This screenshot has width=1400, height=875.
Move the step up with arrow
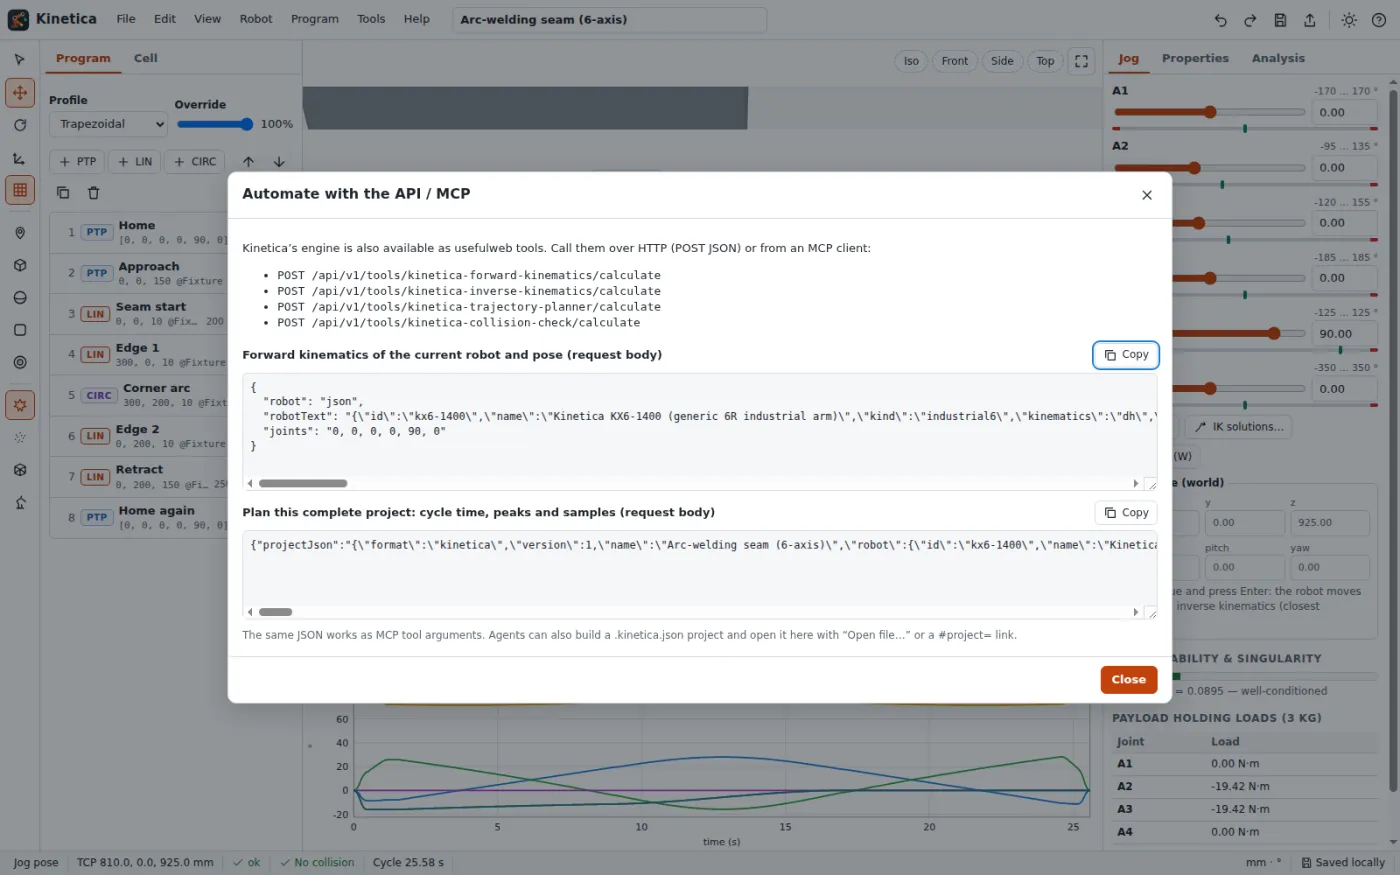(248, 162)
